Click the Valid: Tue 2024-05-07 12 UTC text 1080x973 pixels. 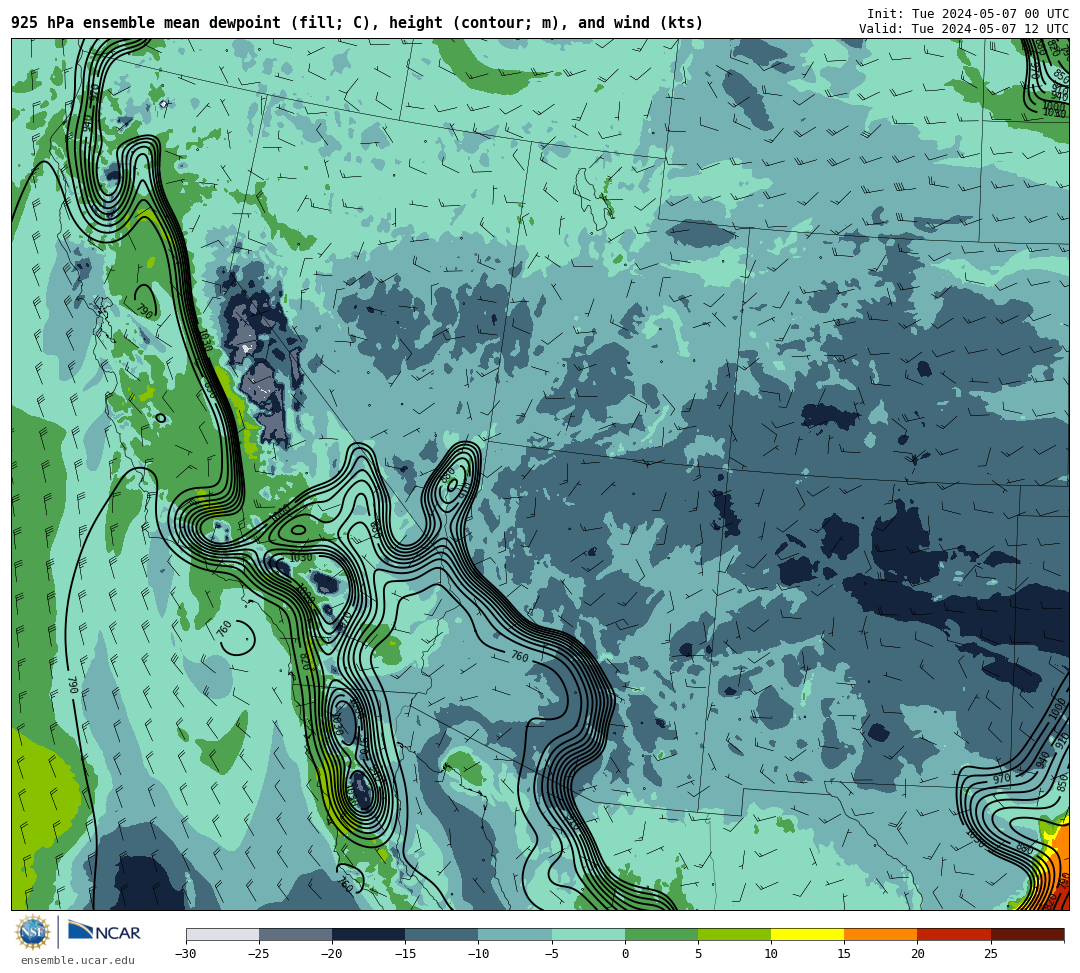(964, 29)
